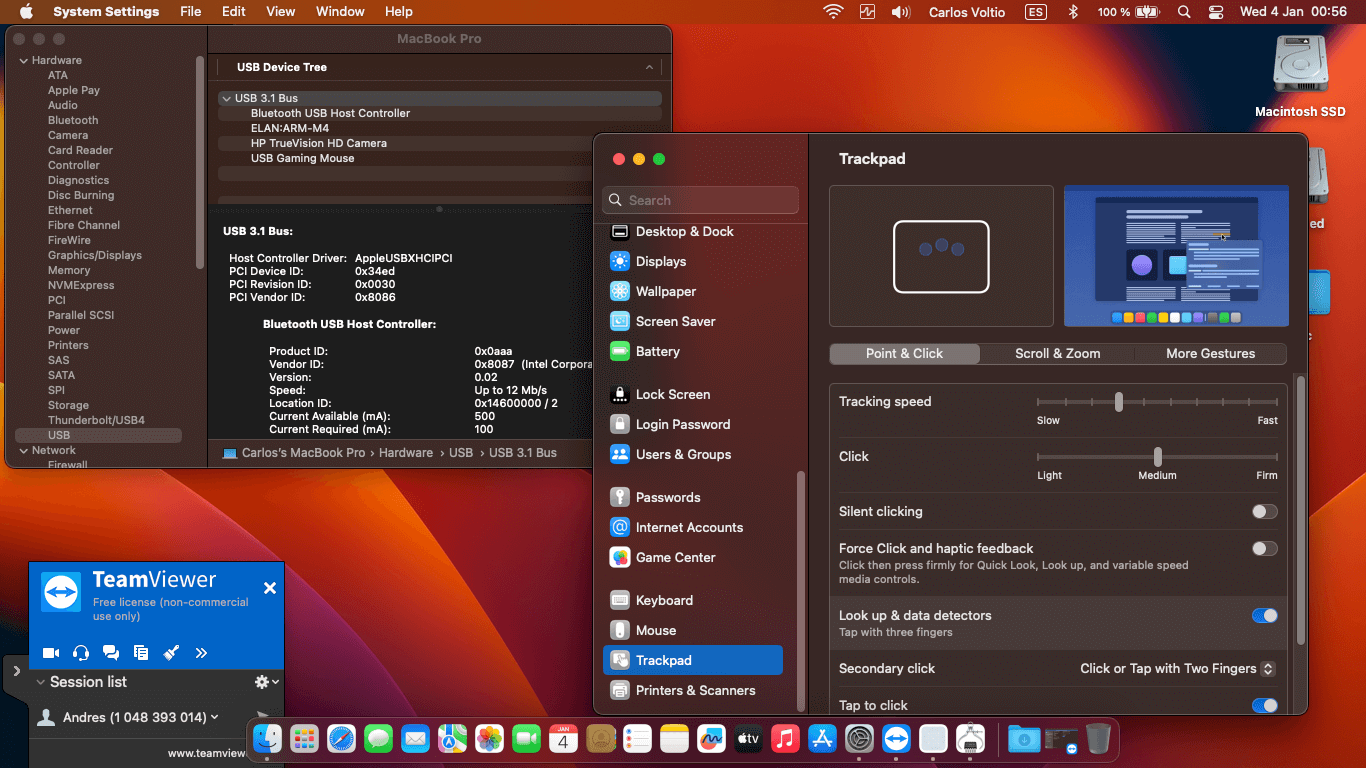Click the TeamViewer icon in the Dock
Screen dimensions: 1366x768
pyautogui.click(x=897, y=739)
